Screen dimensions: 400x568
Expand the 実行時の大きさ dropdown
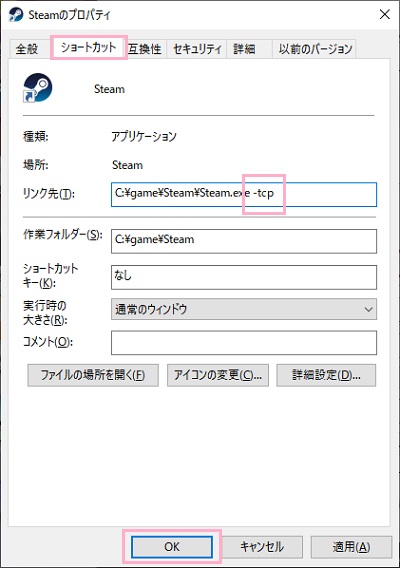coord(244,309)
